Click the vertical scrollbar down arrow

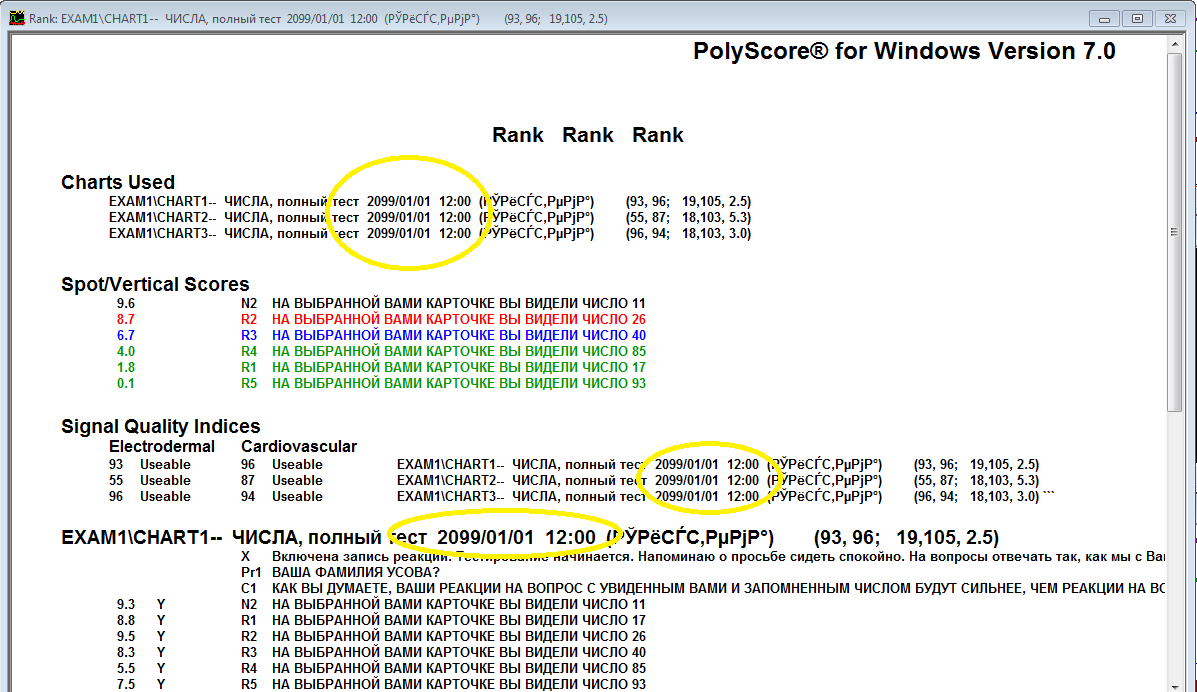pos(1174,686)
